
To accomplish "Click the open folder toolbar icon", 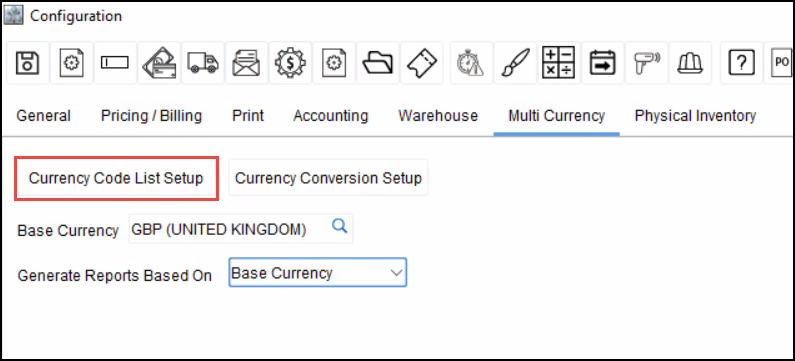I will 378,63.
